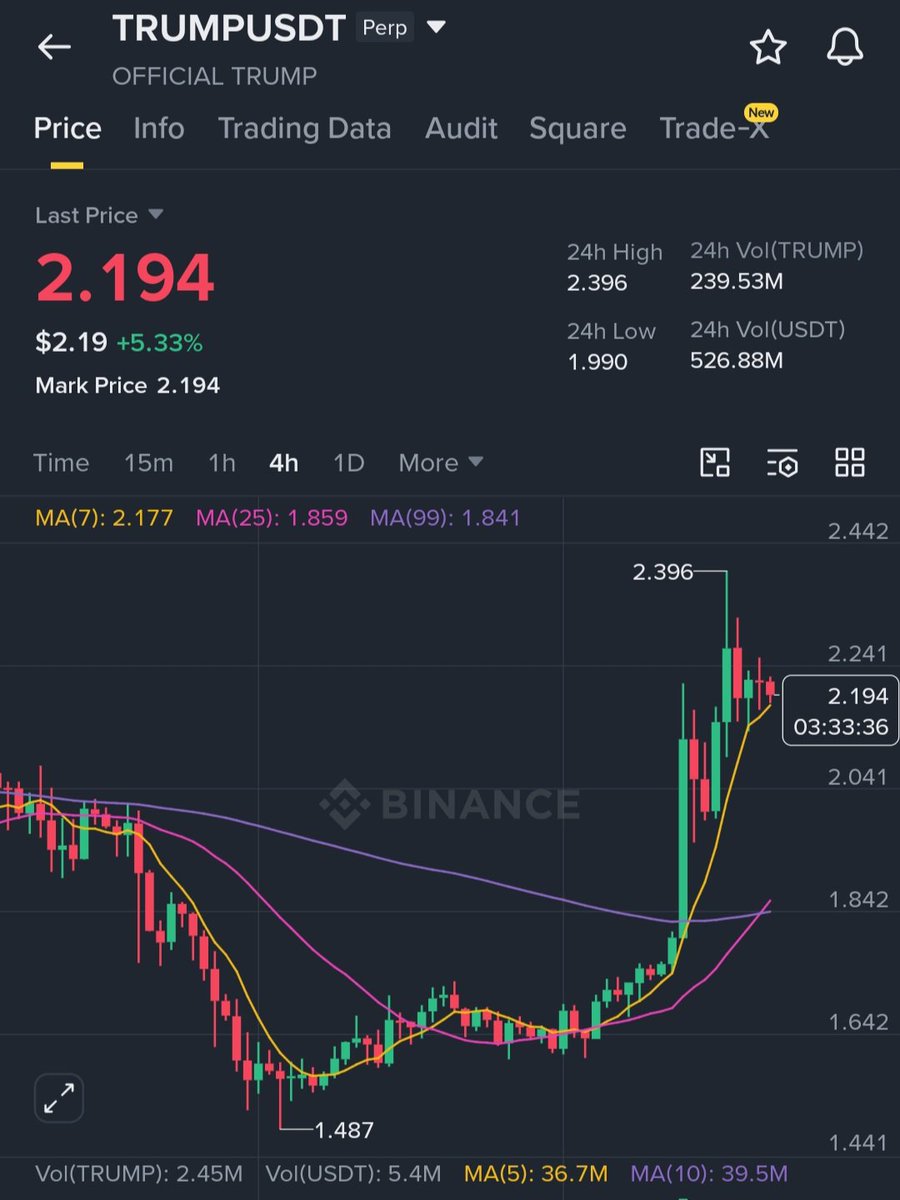The image size is (900, 1200).
Task: Tap the 2.396 high marker on chart
Action: [x=662, y=572]
